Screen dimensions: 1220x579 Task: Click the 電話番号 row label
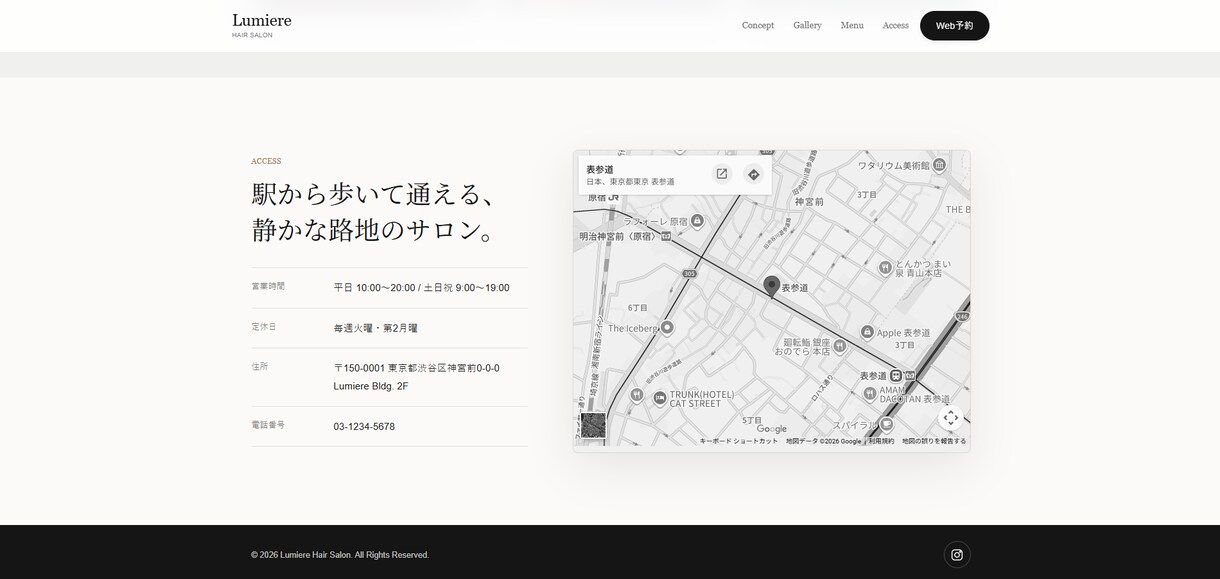268,425
